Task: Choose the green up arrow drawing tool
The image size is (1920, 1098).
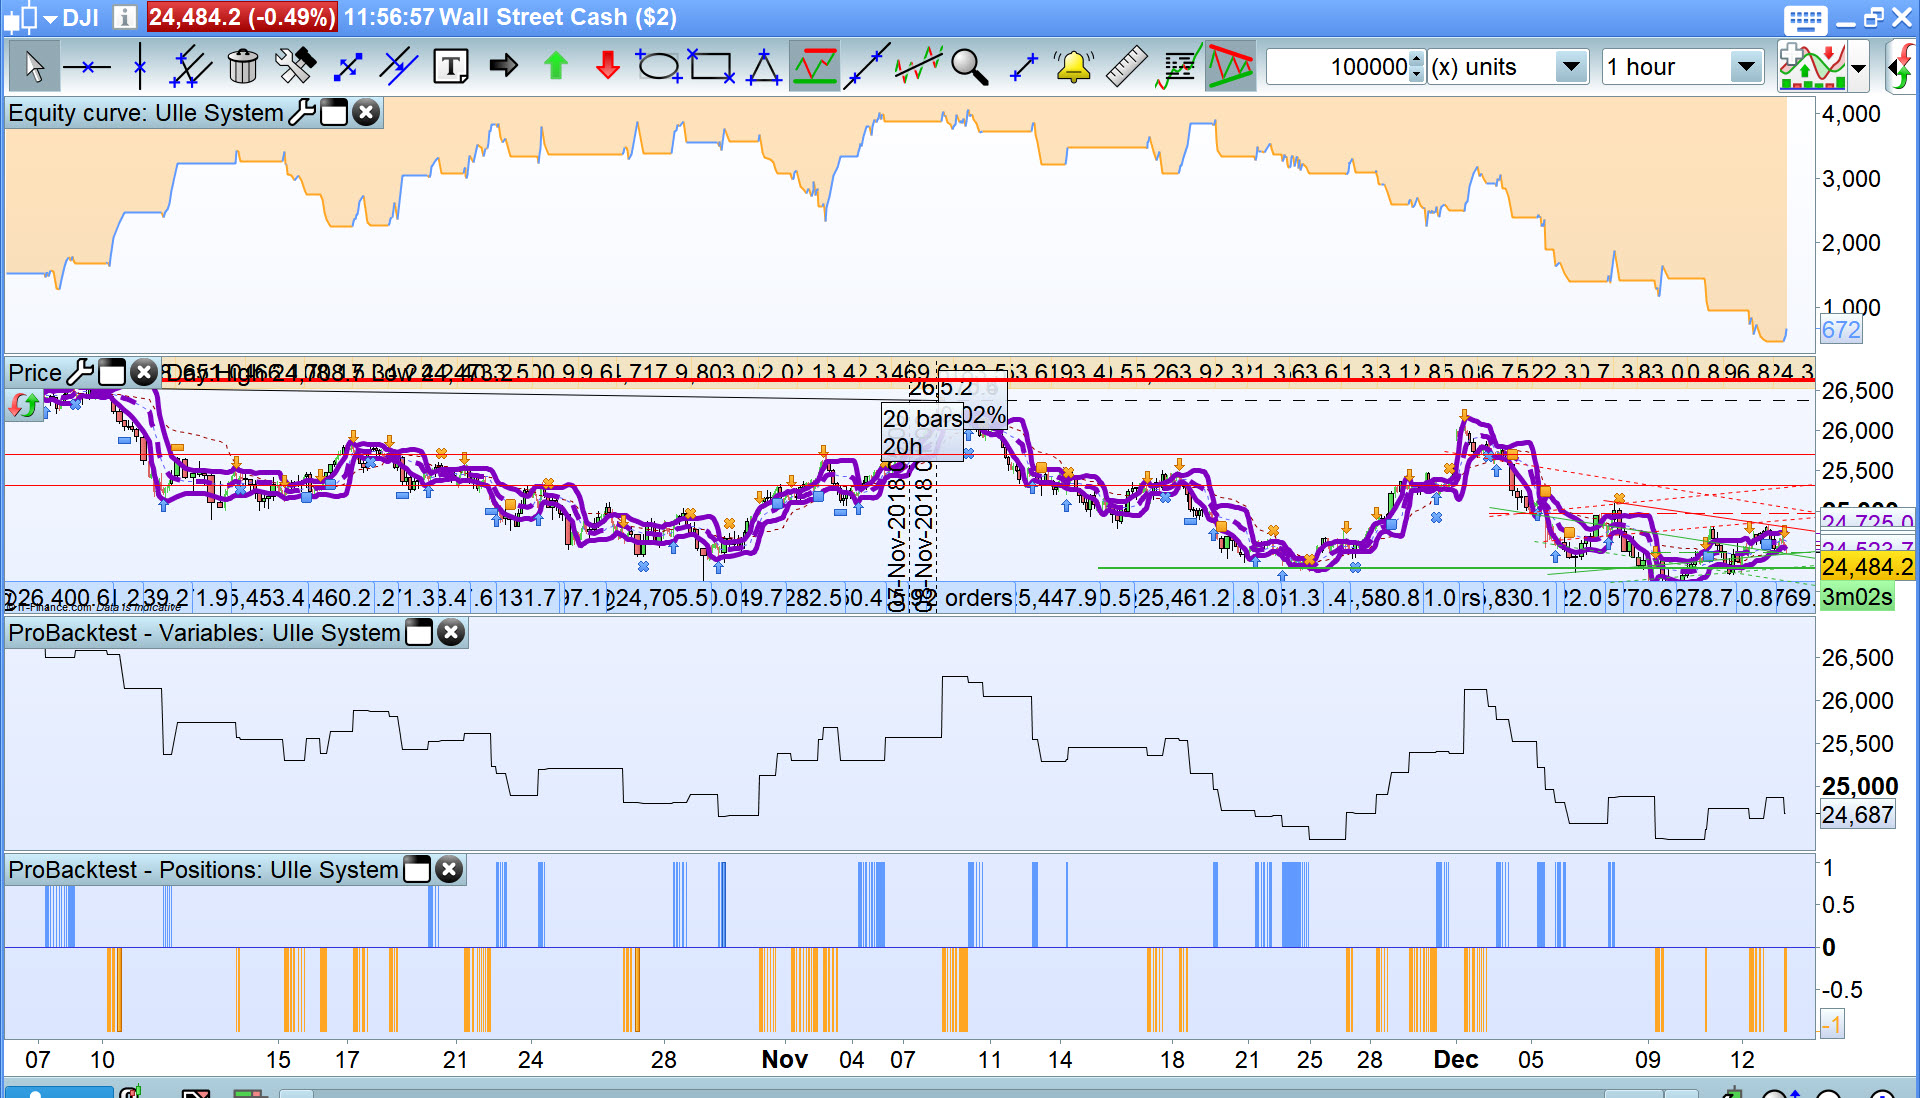Action: (x=556, y=67)
